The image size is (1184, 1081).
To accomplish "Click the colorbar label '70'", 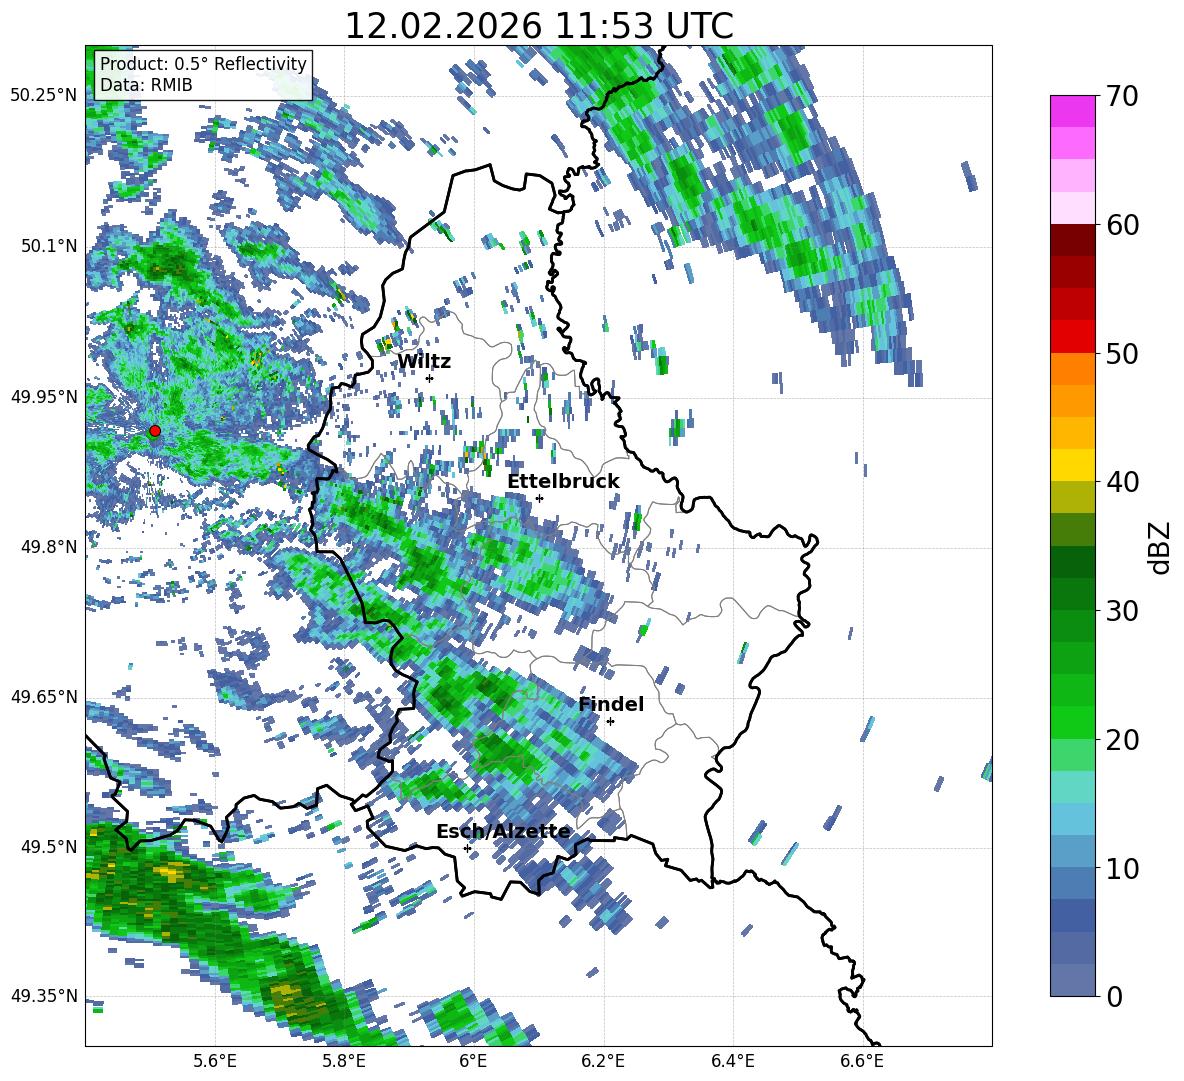I will click(x=1121, y=97).
